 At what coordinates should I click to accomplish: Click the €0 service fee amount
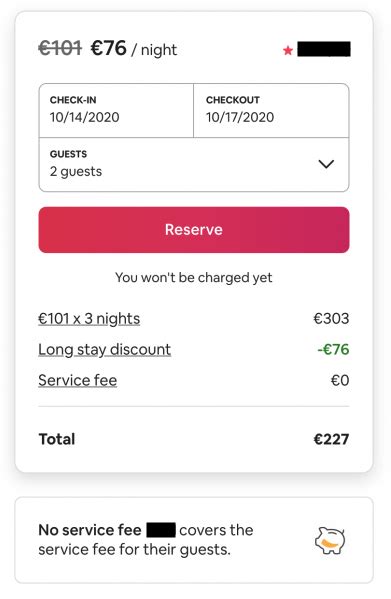[x=340, y=380]
